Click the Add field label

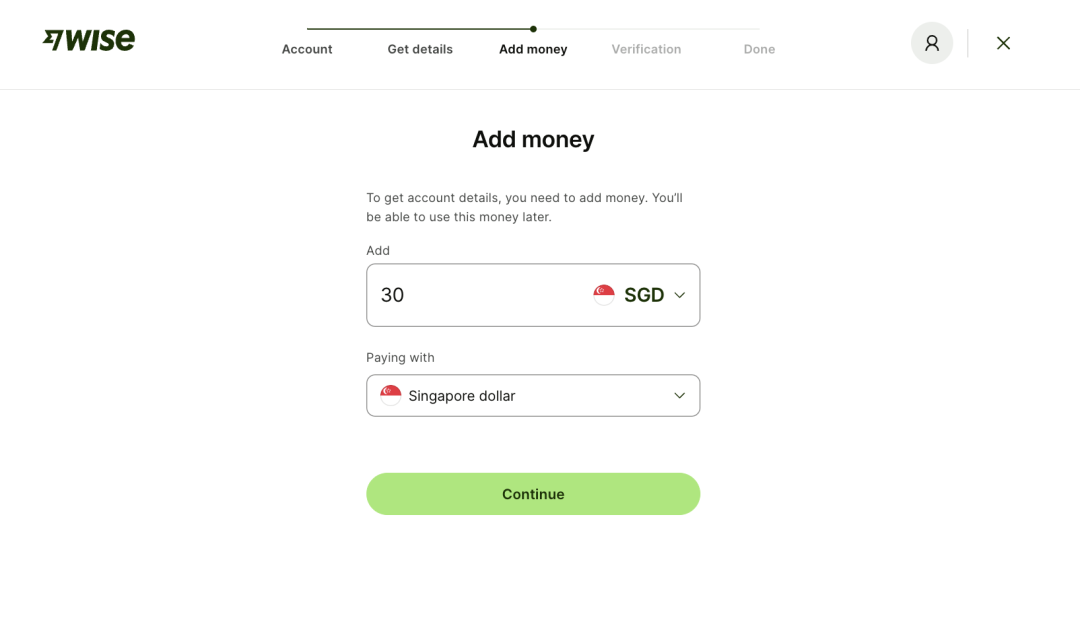coord(378,250)
